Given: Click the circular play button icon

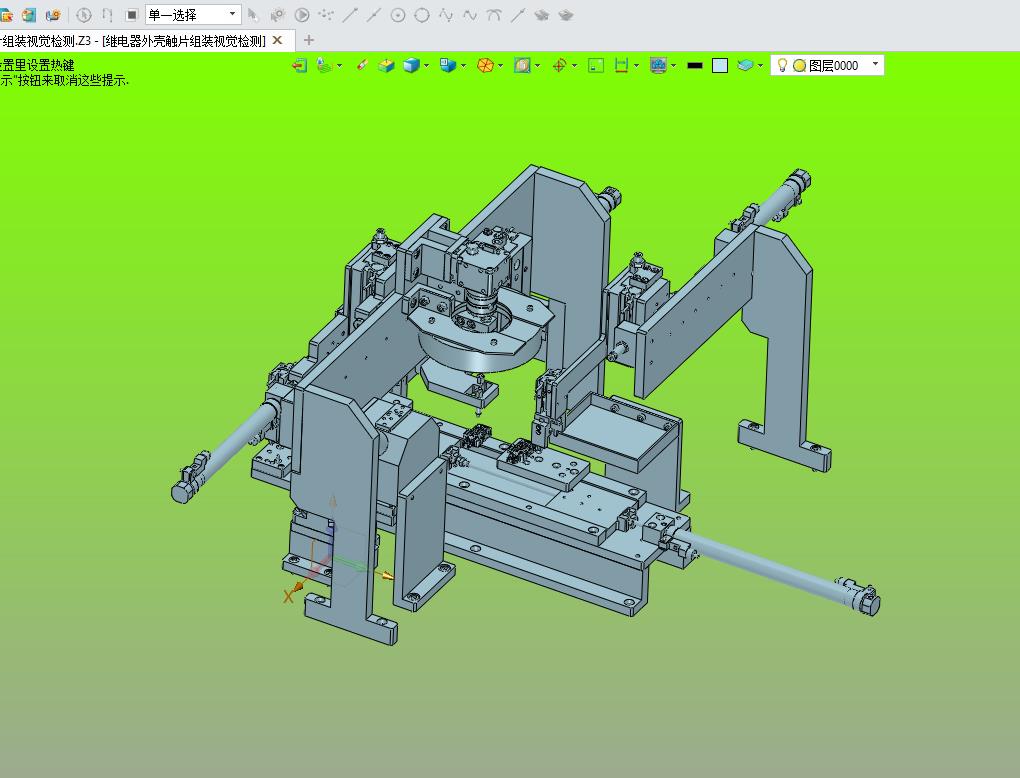Looking at the screenshot, I should pyautogui.click(x=302, y=14).
